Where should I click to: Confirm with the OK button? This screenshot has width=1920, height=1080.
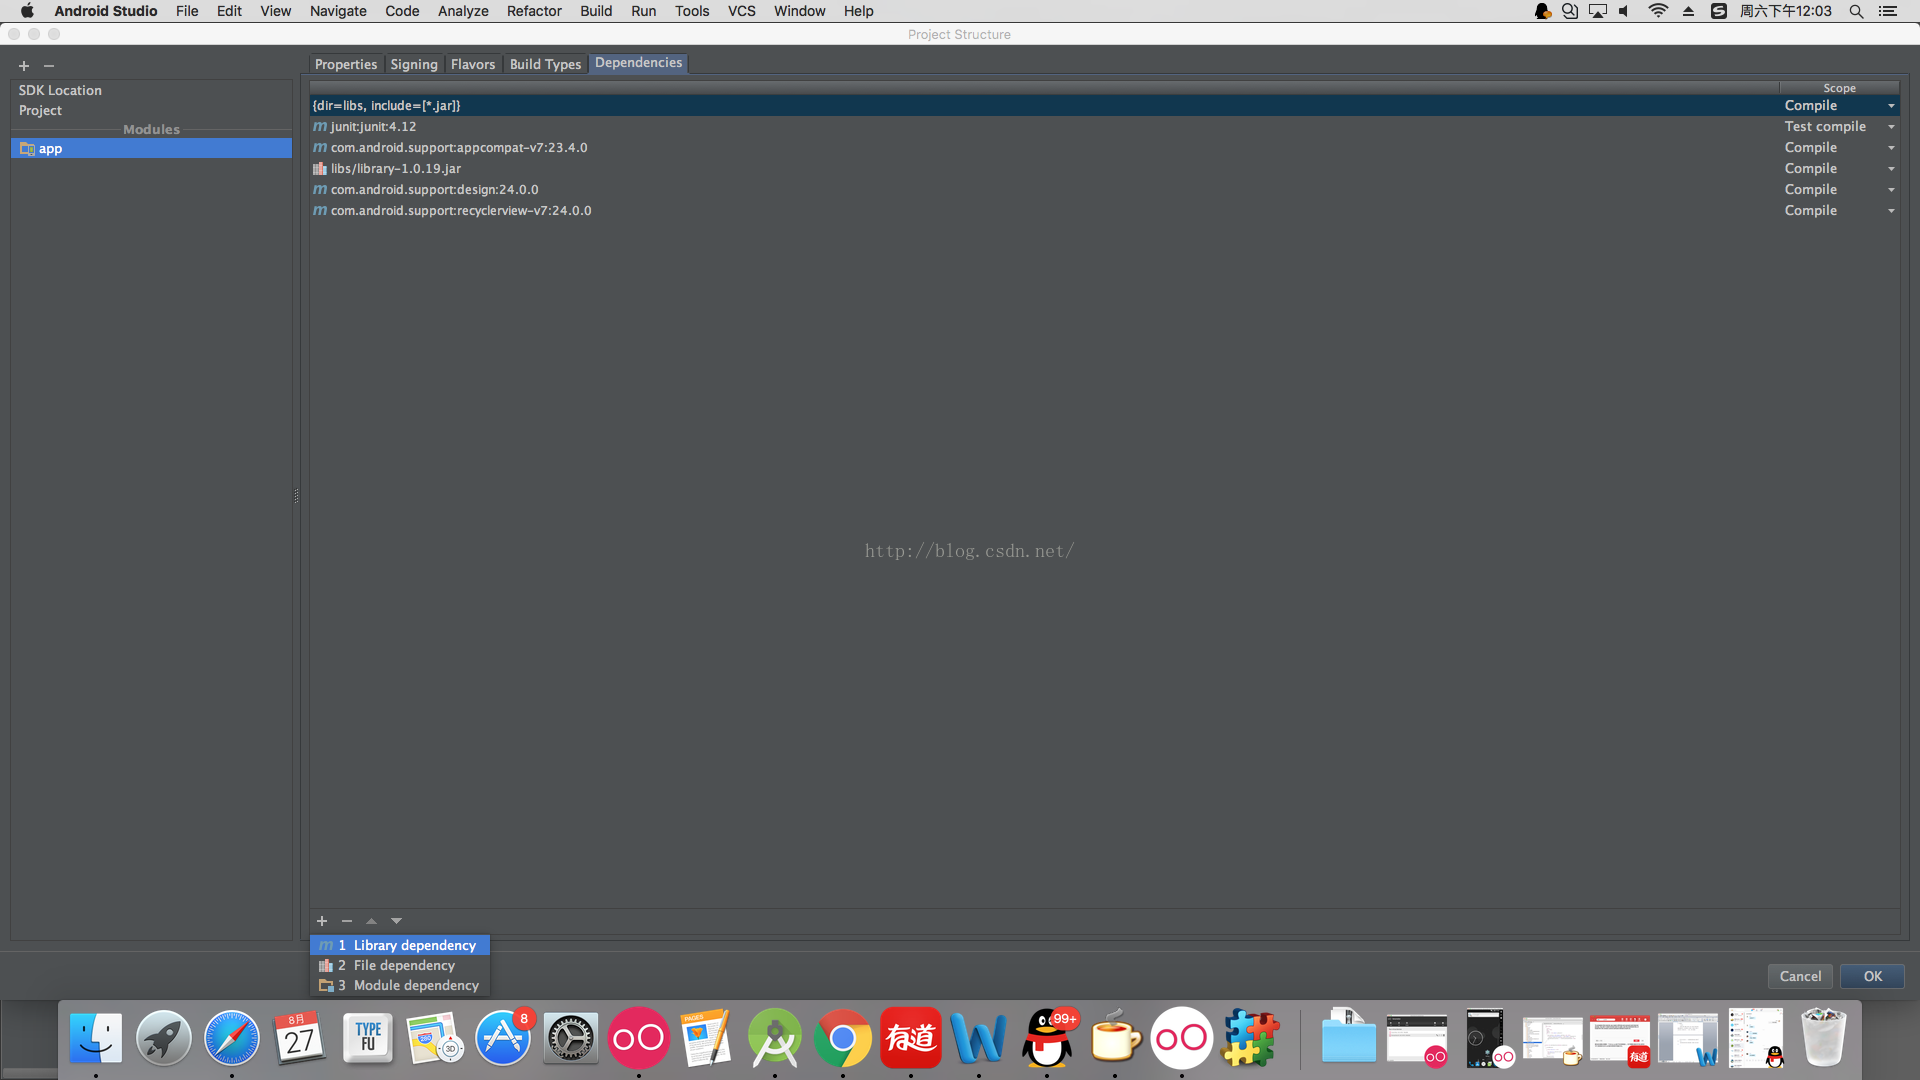(1872, 976)
